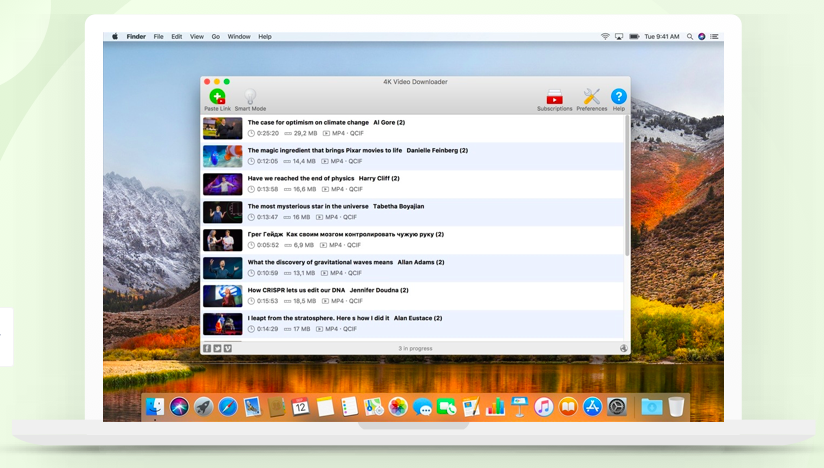Select Al Gore climate change video thumbnail
The image size is (824, 468).
223,128
